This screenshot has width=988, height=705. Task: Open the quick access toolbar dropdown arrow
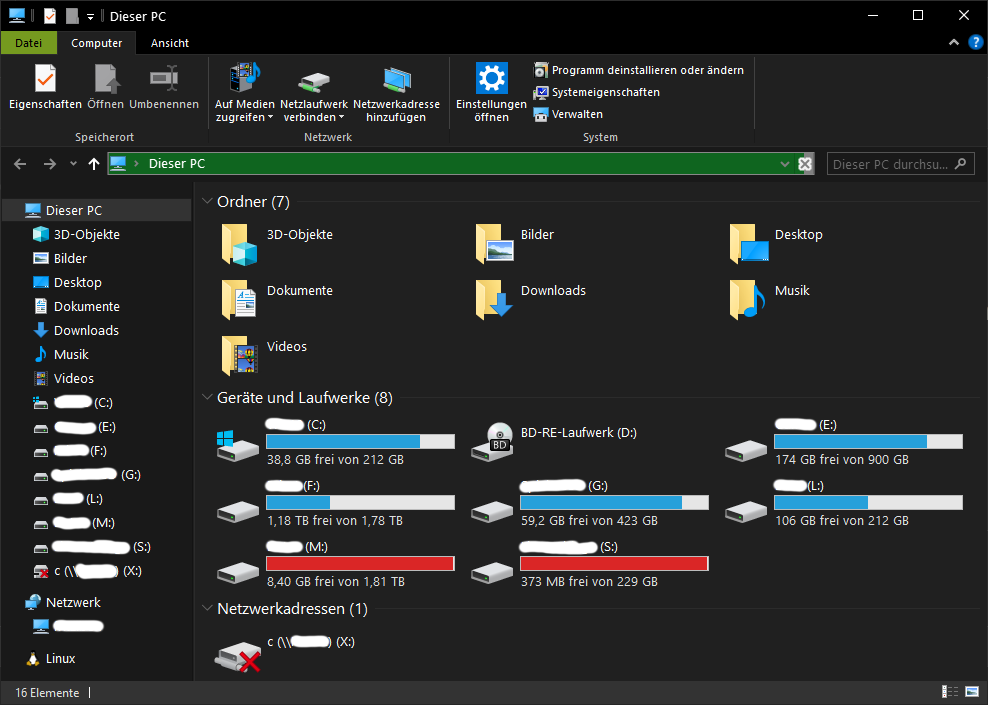pyautogui.click(x=90, y=17)
